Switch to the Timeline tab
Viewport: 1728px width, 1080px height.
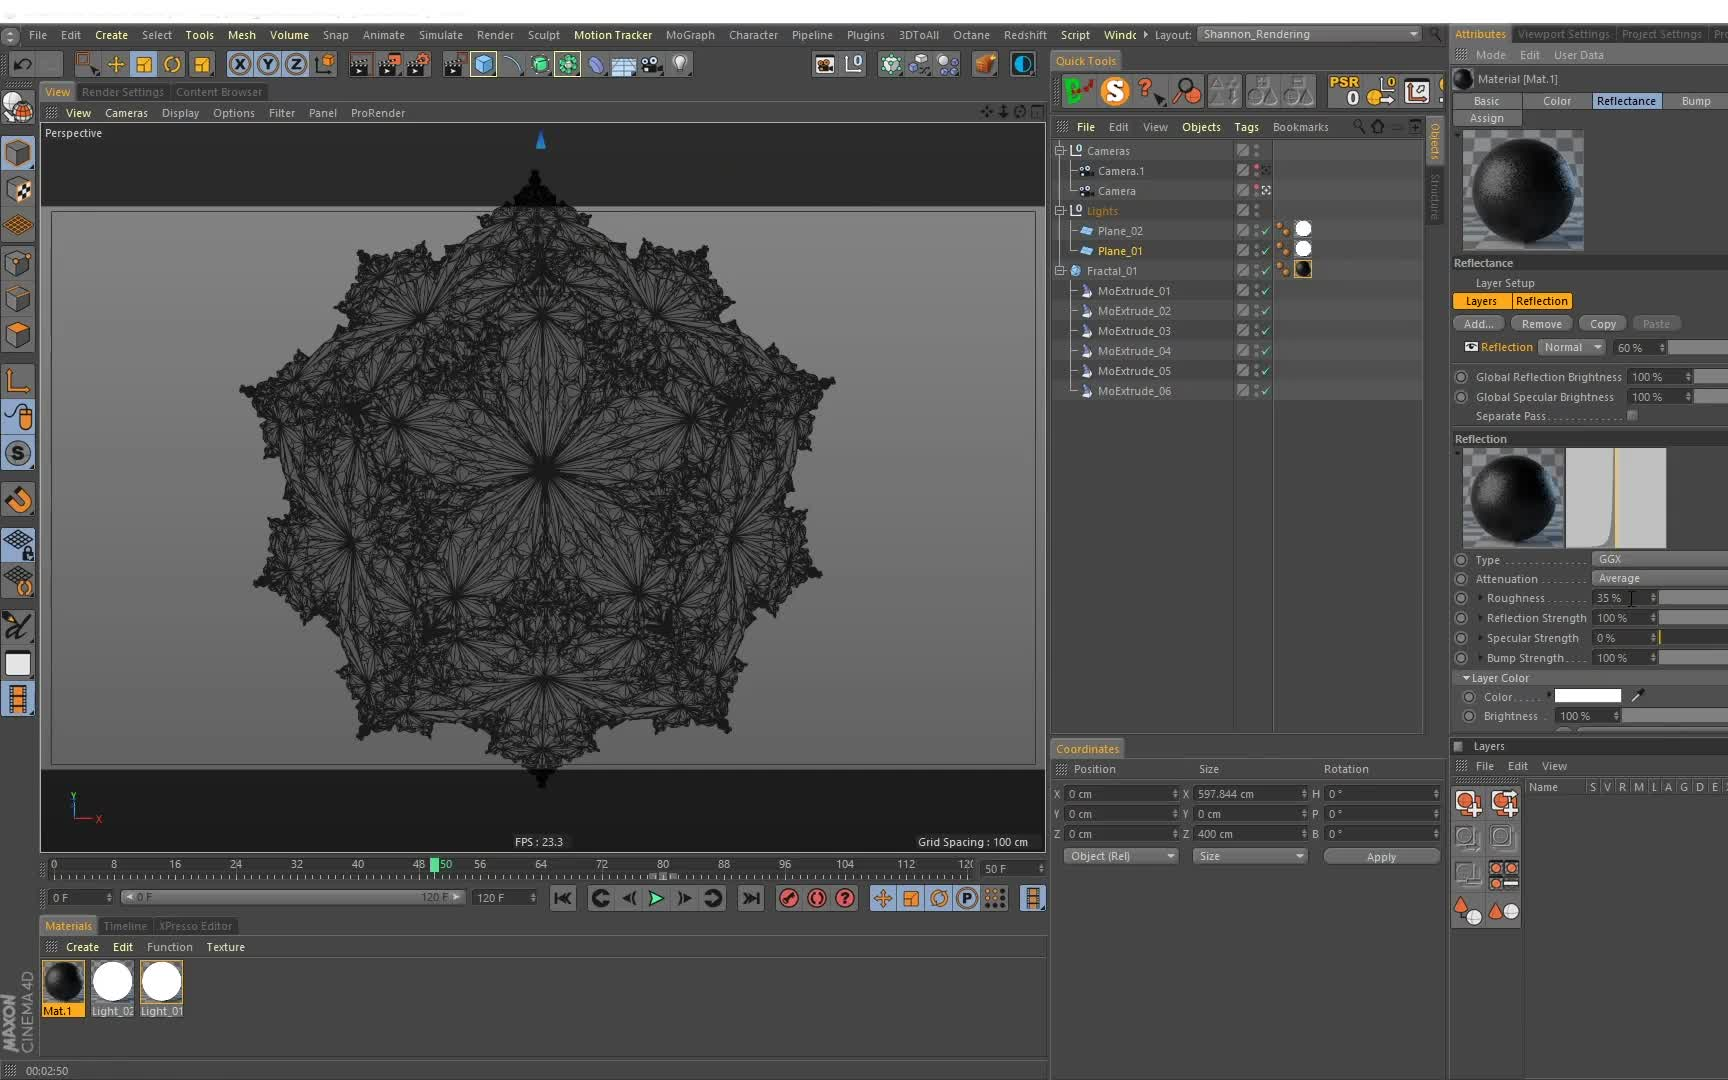(x=125, y=926)
